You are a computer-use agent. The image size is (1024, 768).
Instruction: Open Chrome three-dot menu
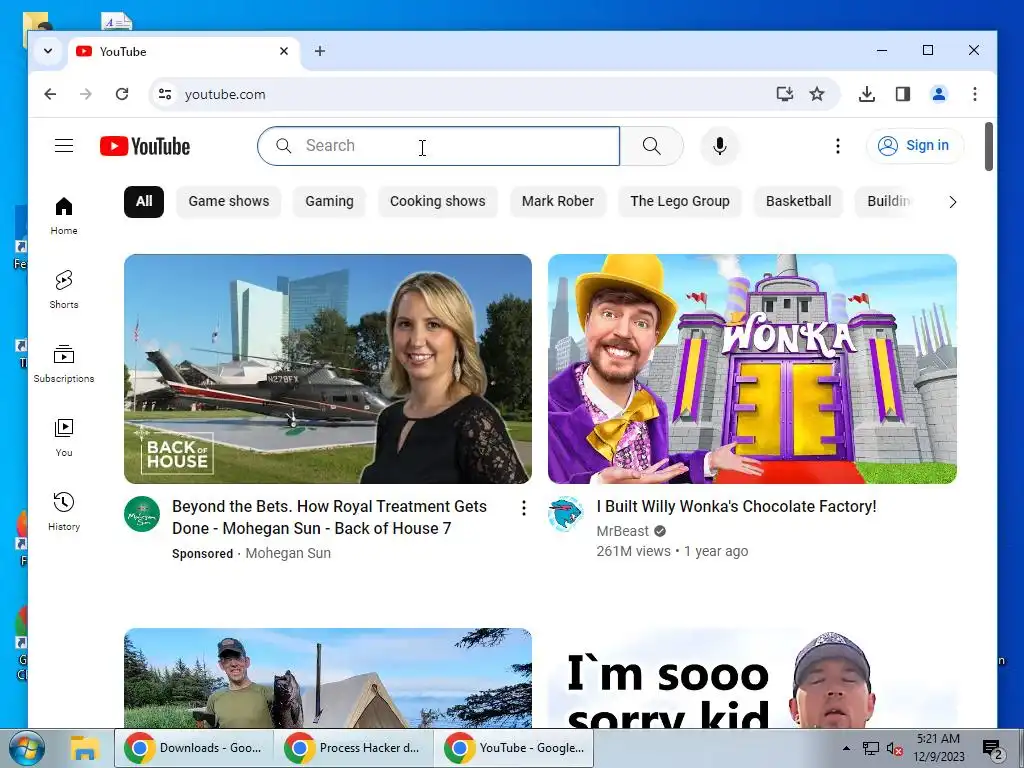tap(975, 94)
